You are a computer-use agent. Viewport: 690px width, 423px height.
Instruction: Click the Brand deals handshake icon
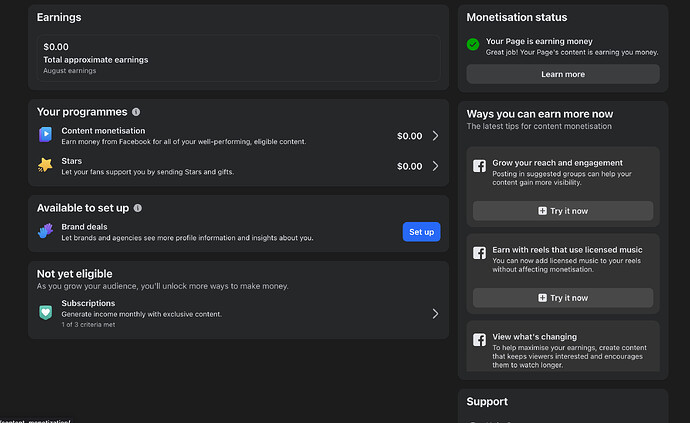[45, 231]
